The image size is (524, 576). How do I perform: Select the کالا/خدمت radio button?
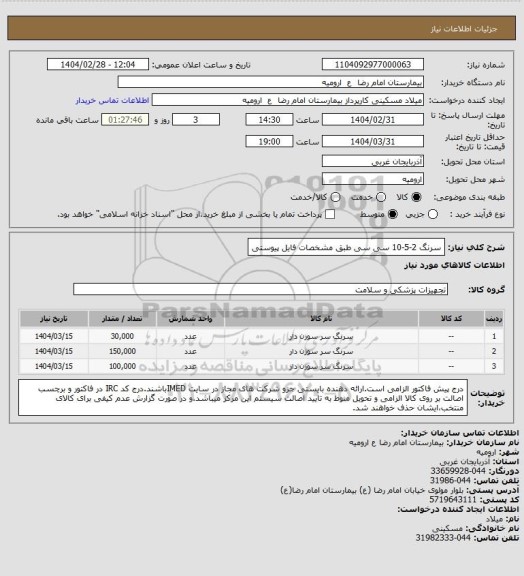(335, 197)
